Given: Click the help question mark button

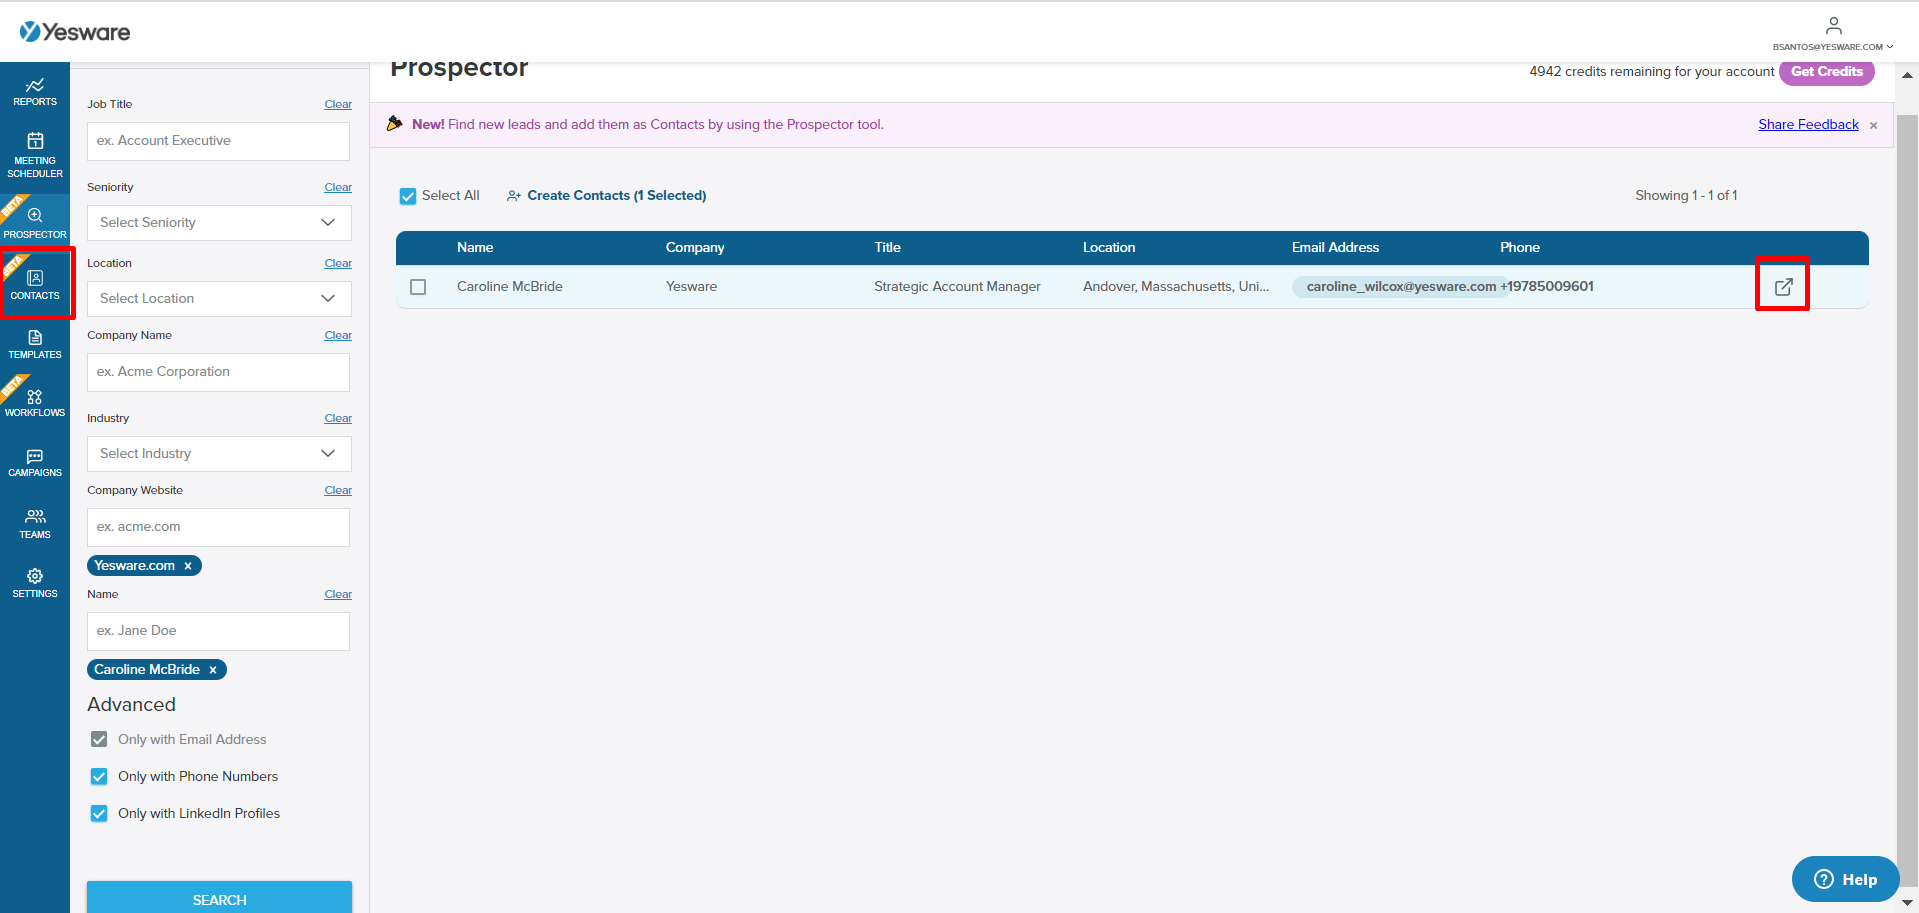Looking at the screenshot, I should click(1845, 879).
